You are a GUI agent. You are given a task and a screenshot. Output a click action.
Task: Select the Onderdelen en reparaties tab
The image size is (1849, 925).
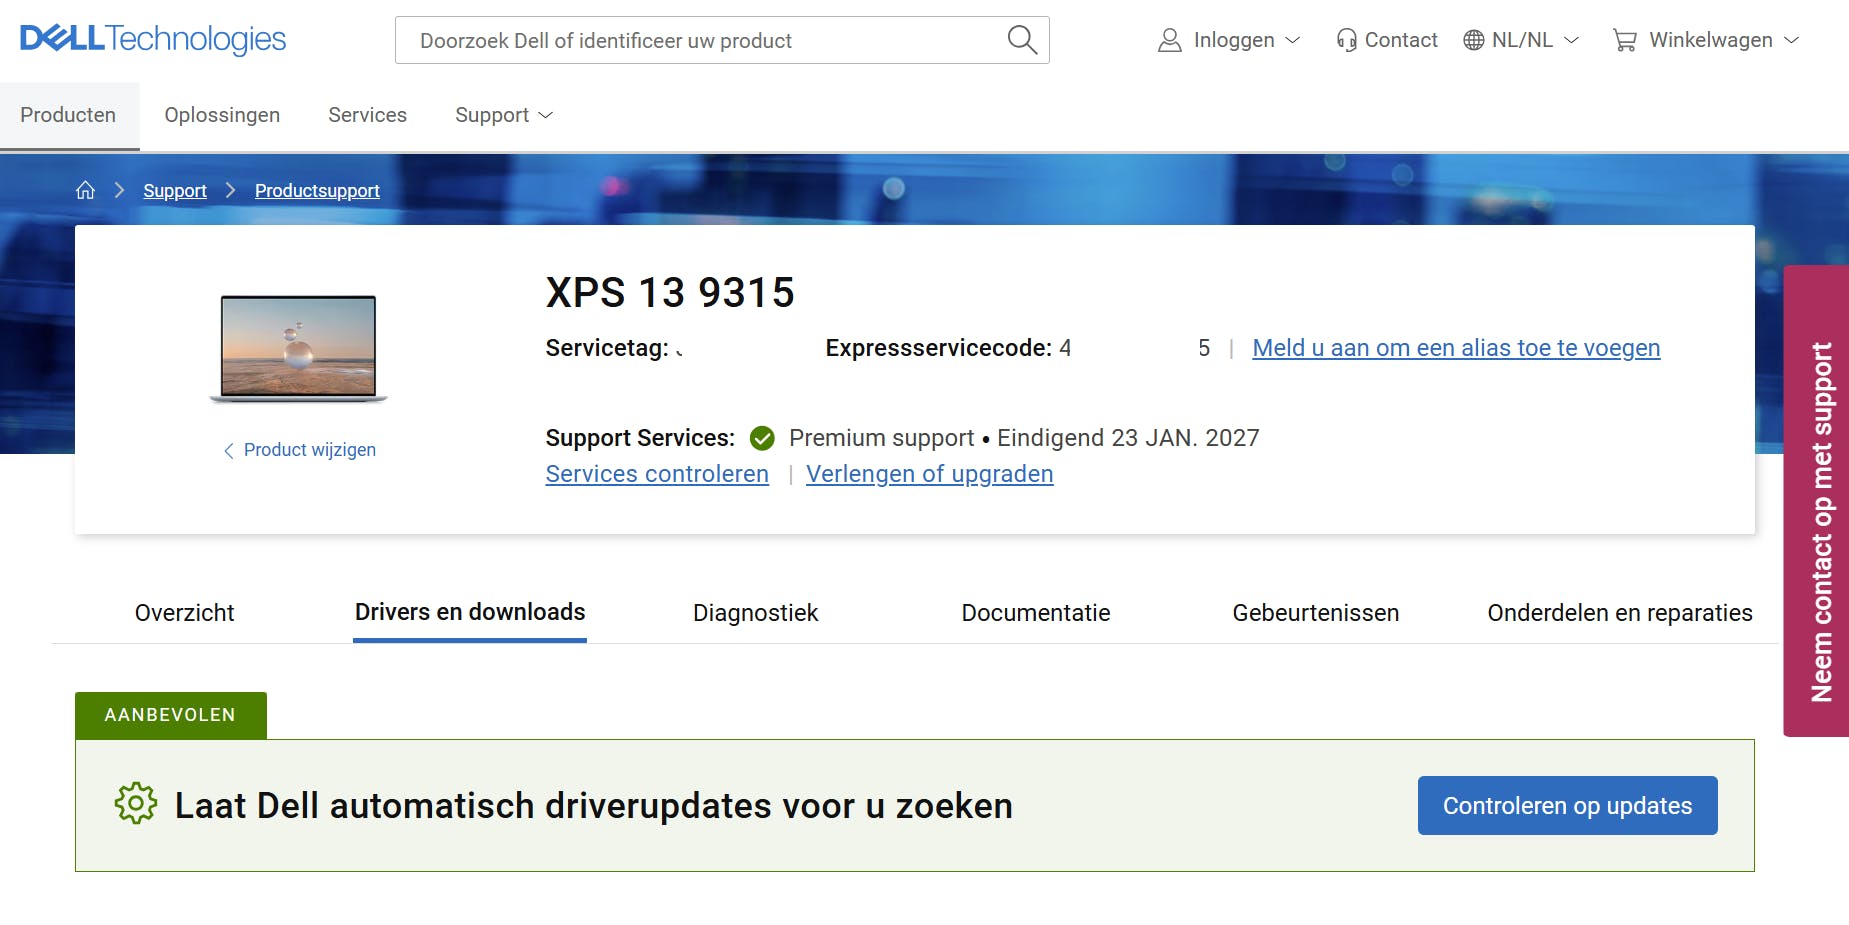(1619, 613)
